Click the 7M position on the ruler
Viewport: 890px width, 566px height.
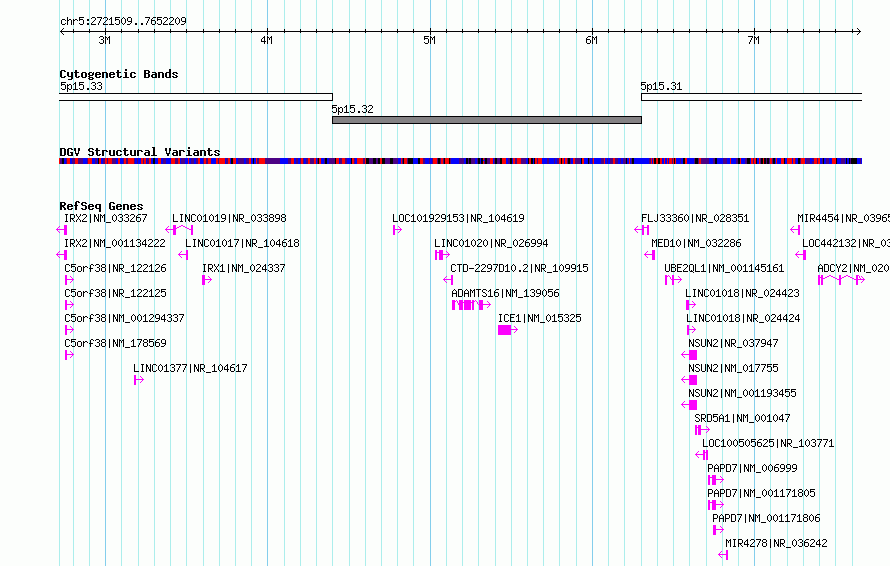(x=753, y=40)
